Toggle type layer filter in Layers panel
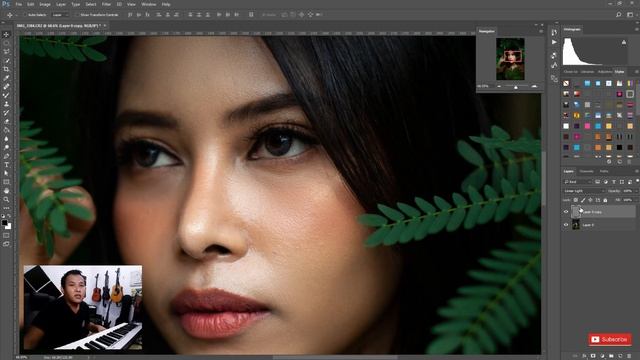 (x=613, y=182)
